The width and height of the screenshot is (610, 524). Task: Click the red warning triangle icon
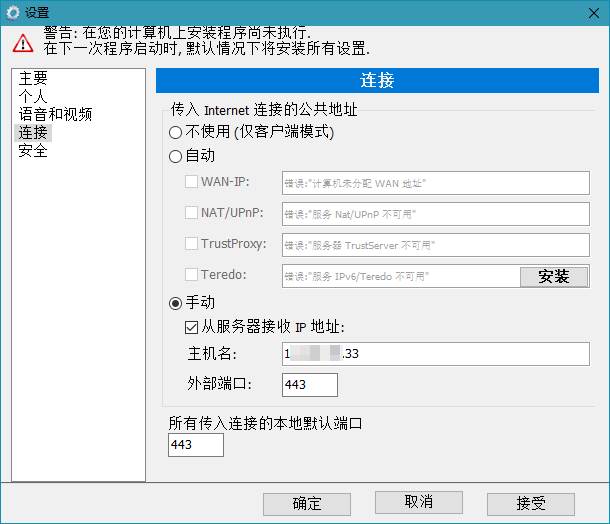click(x=23, y=43)
